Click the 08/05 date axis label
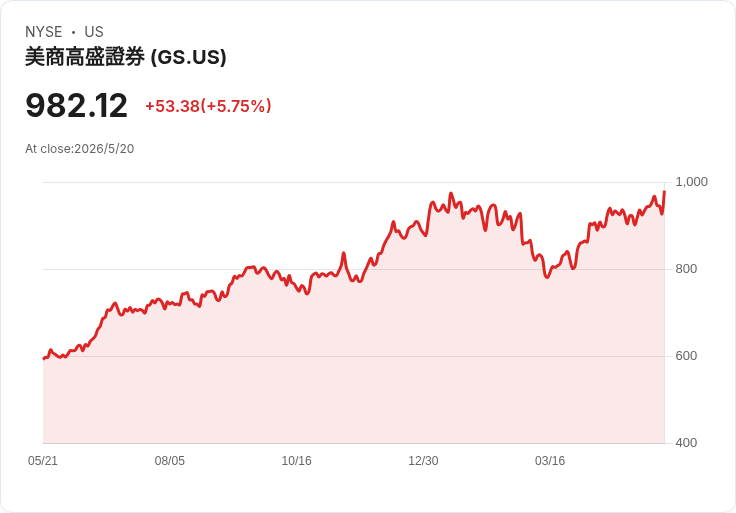Screen dimensions: 736x513 (x=169, y=461)
